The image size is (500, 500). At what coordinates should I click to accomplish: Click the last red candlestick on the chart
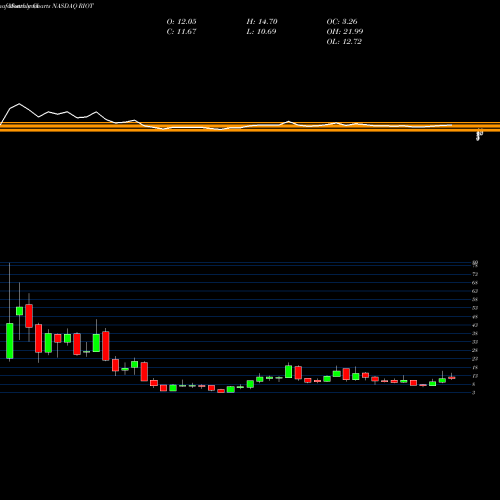point(452,377)
